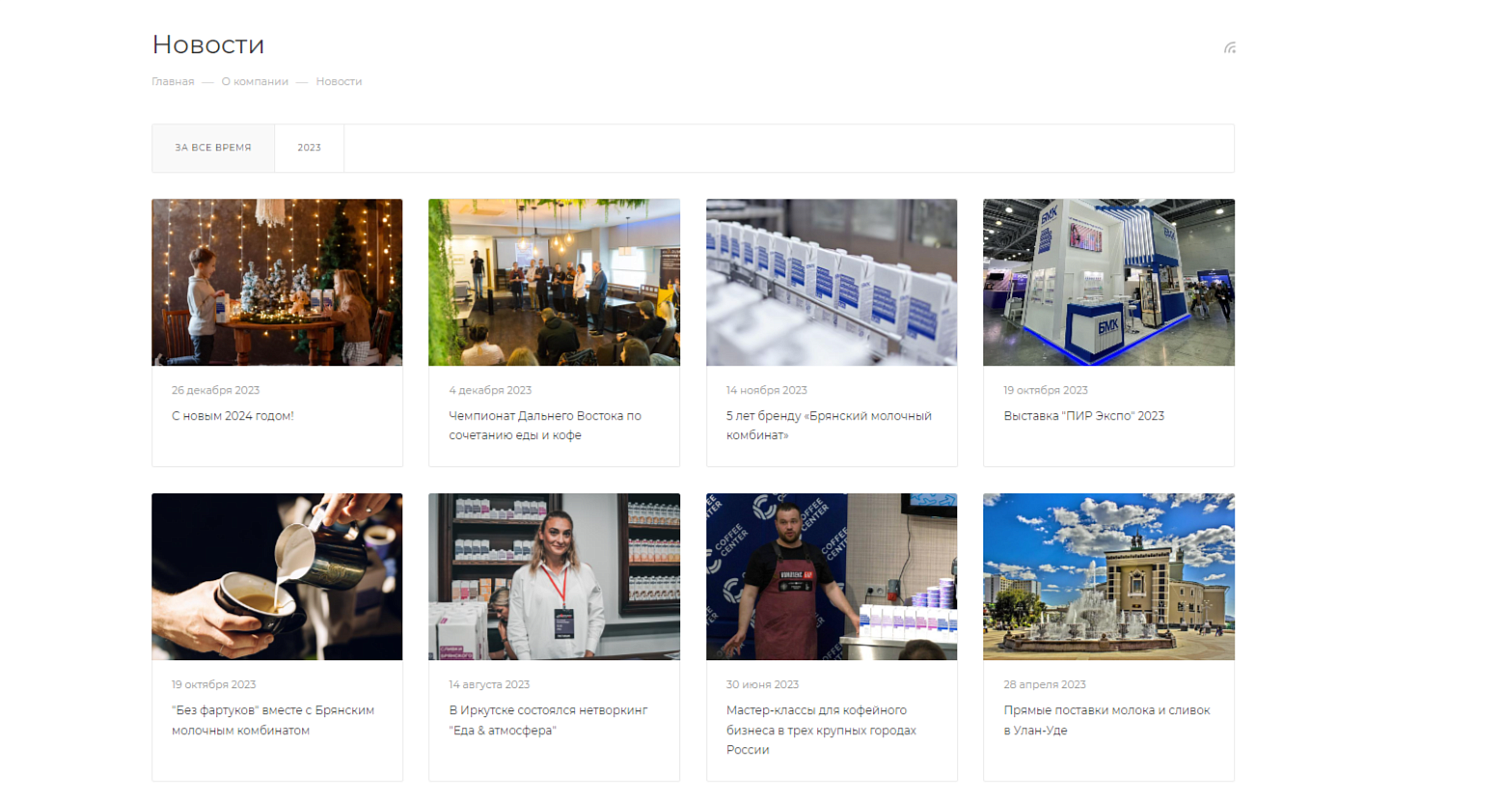Open article С новым 2024 годом!
1500x800 pixels.
coord(233,416)
